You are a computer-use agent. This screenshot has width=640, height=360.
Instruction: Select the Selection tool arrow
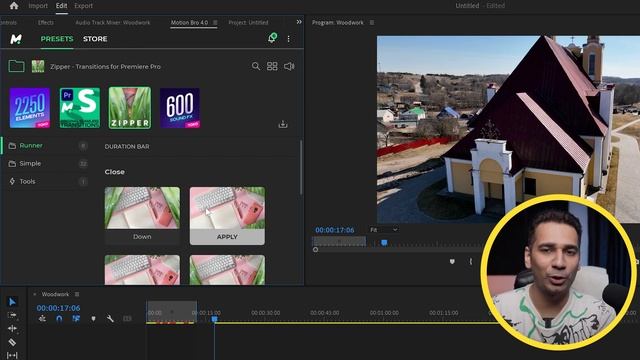click(x=12, y=302)
